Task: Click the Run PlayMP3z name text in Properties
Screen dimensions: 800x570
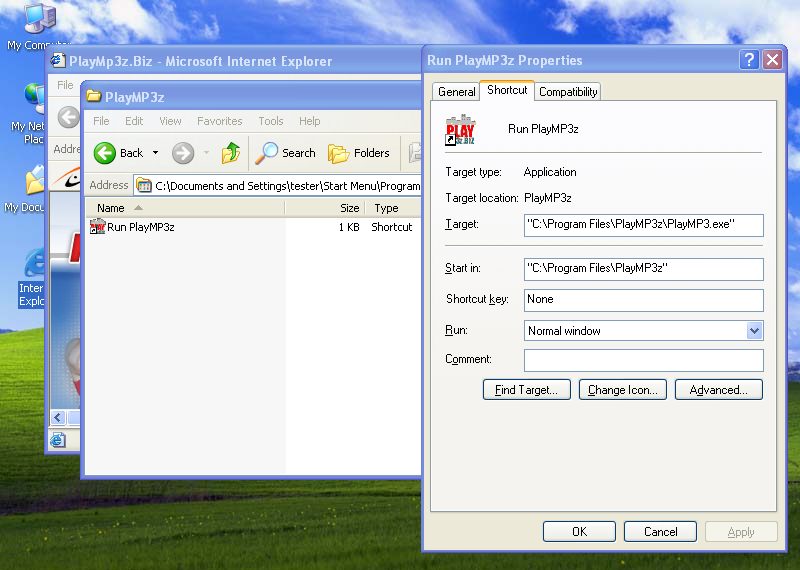Action: tap(543, 129)
